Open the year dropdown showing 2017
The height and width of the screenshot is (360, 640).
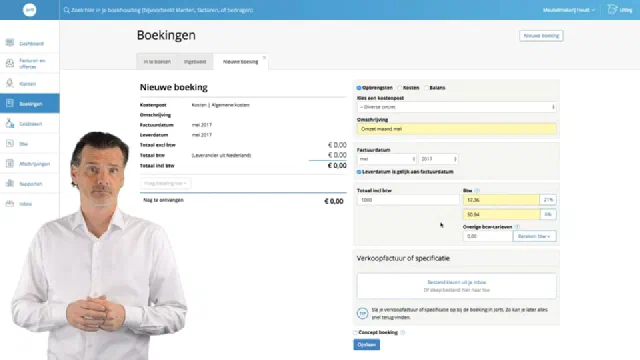tap(438, 159)
